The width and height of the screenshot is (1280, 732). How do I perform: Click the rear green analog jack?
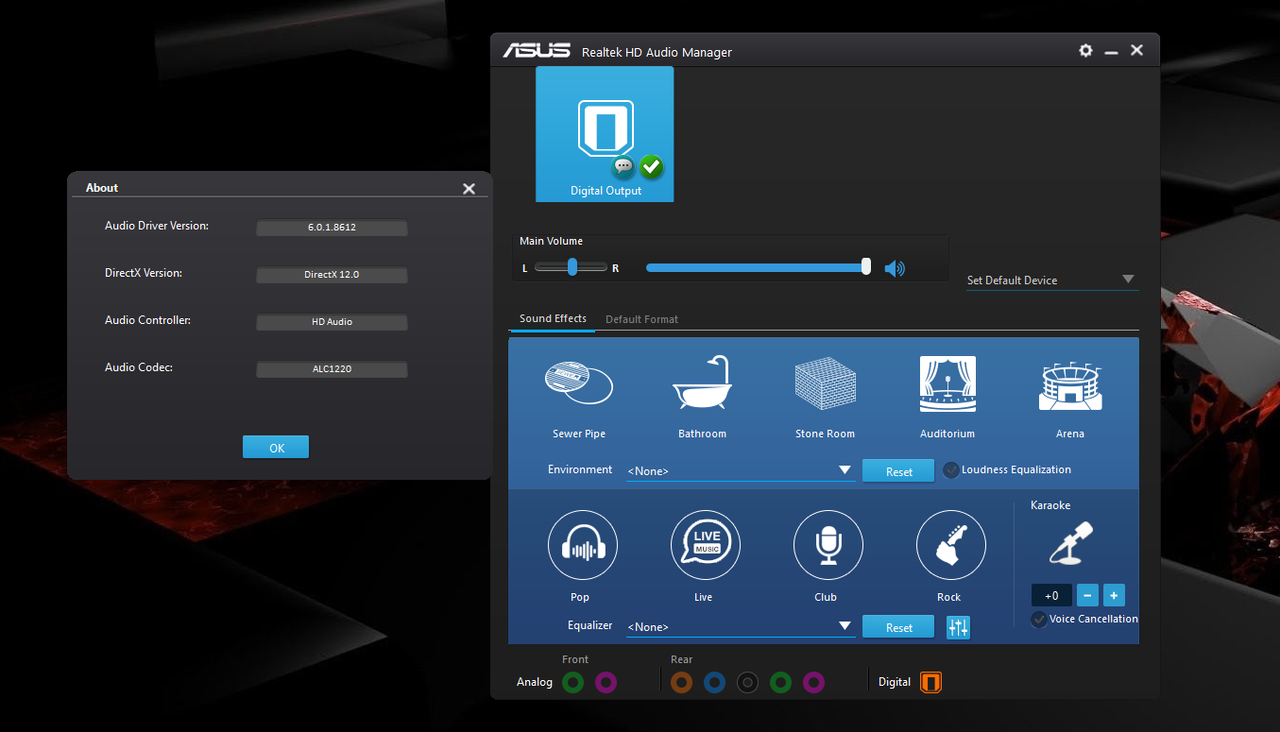(x=781, y=683)
